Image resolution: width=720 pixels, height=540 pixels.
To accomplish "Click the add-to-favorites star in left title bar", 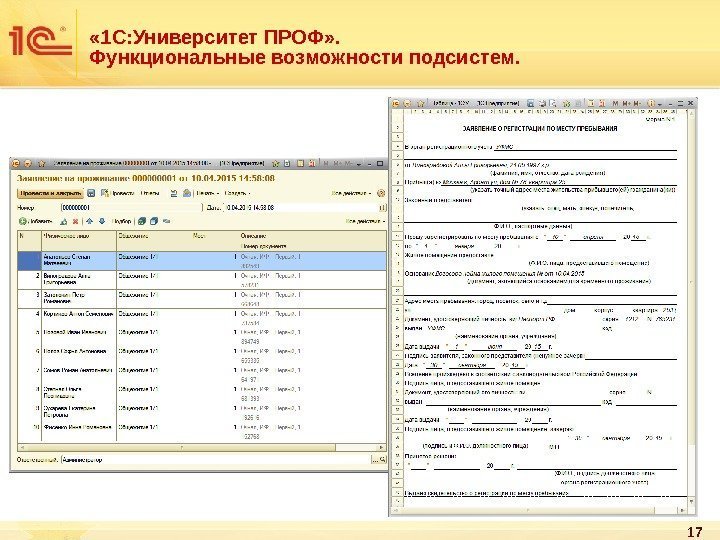I will 276,164.
